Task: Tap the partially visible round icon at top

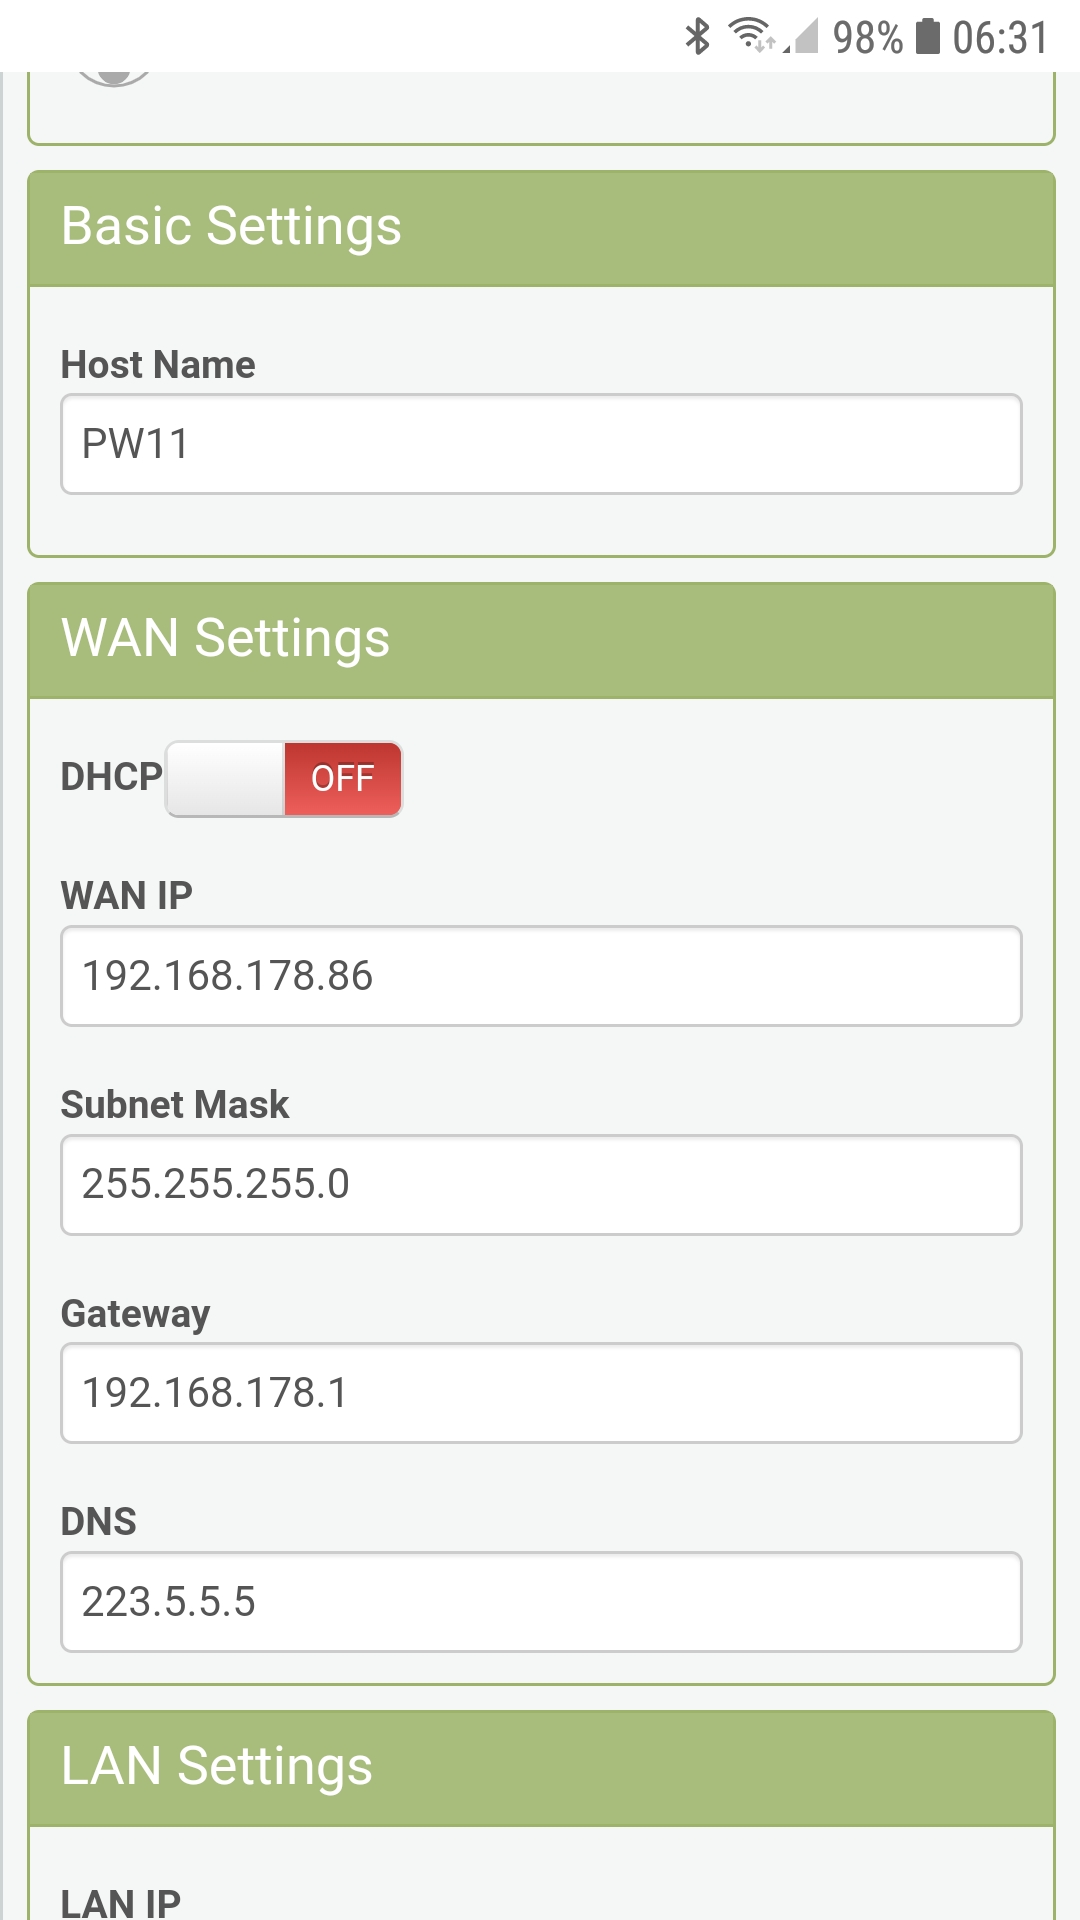Action: (114, 78)
